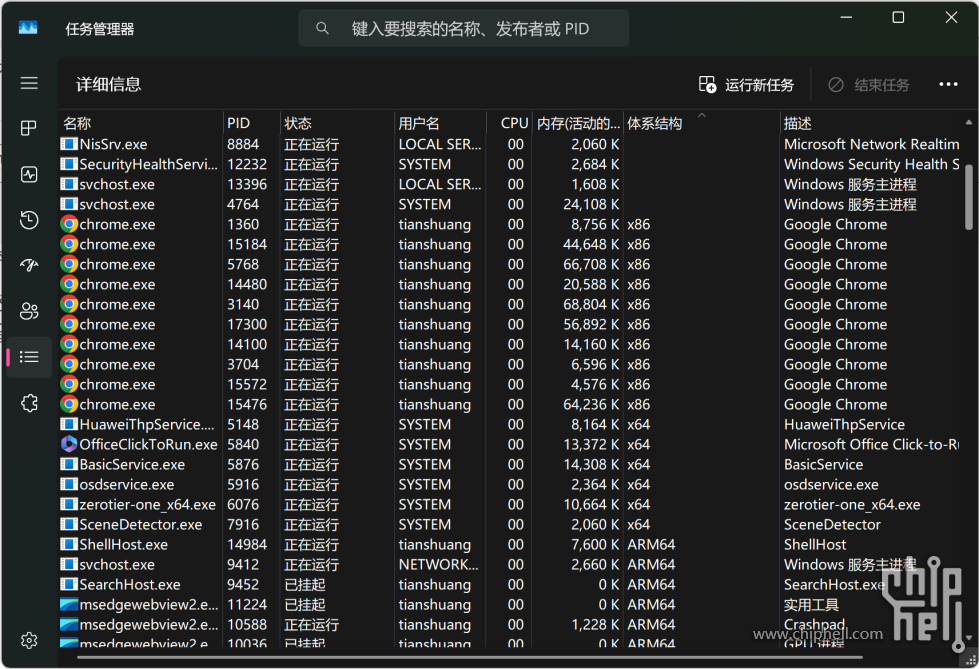Click the search box at the top
The width and height of the screenshot is (979, 669).
click(464, 29)
